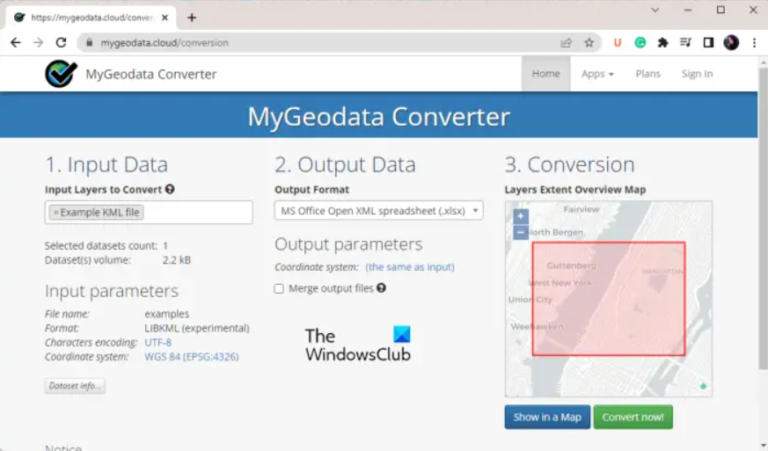
Task: Click inside the Input Layers field
Action: pos(196,213)
